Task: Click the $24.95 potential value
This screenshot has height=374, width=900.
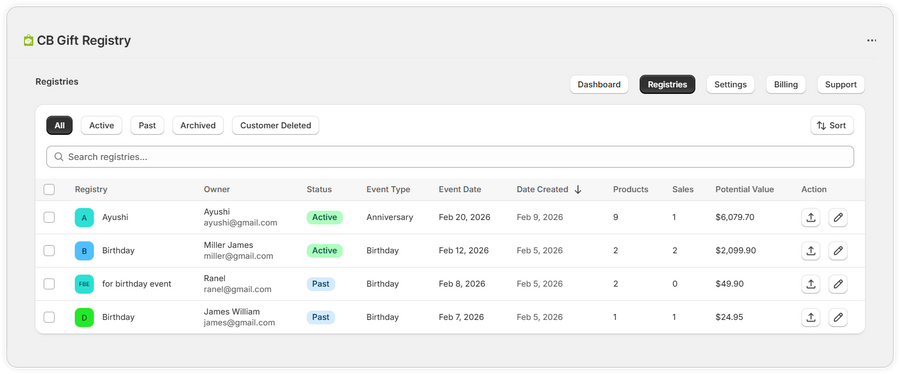Action: coord(730,317)
